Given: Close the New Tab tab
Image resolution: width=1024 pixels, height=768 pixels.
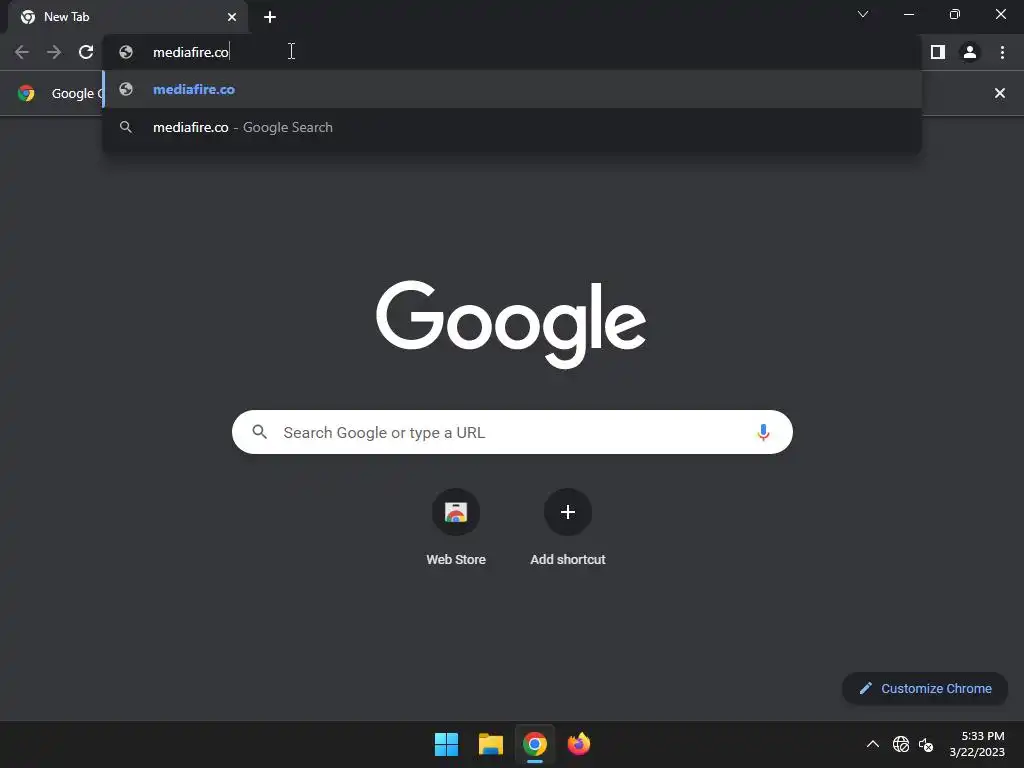Looking at the screenshot, I should (x=232, y=17).
